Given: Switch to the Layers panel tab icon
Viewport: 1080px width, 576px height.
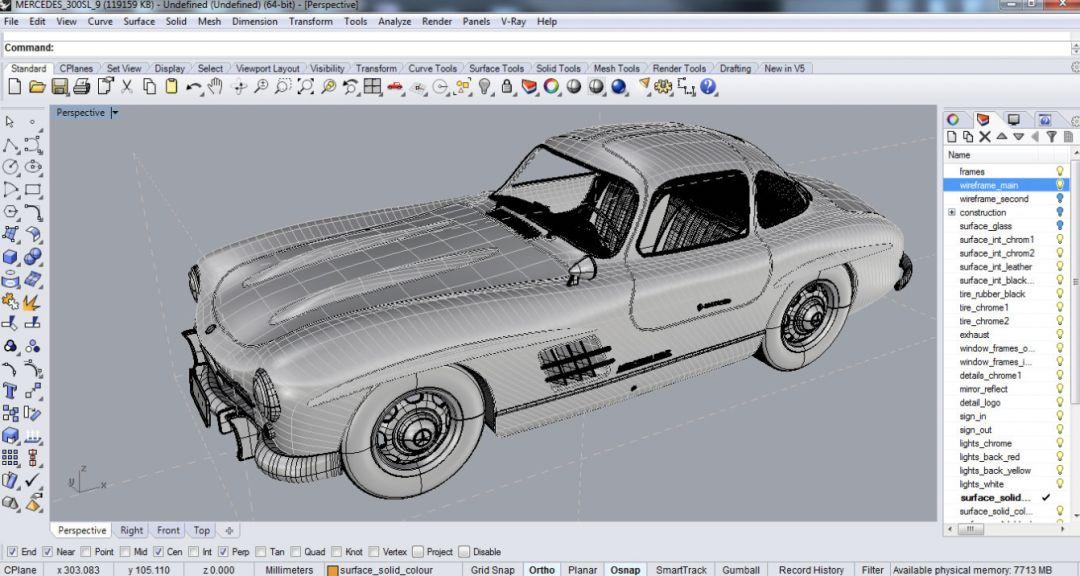Looking at the screenshot, I should (x=983, y=120).
